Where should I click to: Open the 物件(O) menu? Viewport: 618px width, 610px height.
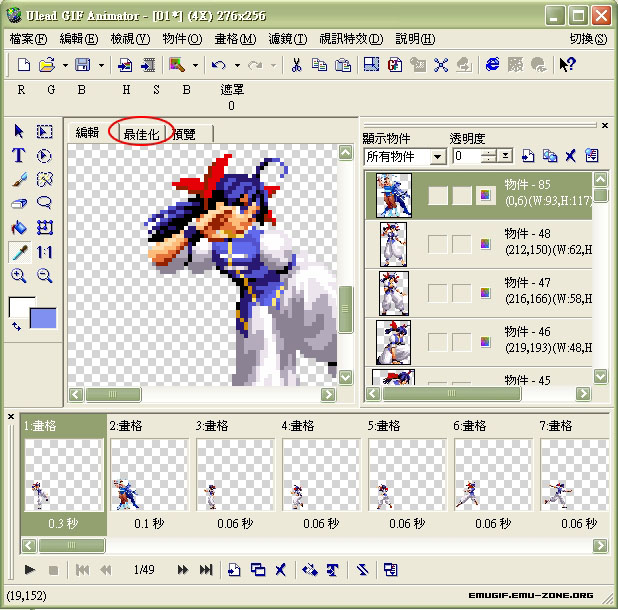(182, 39)
